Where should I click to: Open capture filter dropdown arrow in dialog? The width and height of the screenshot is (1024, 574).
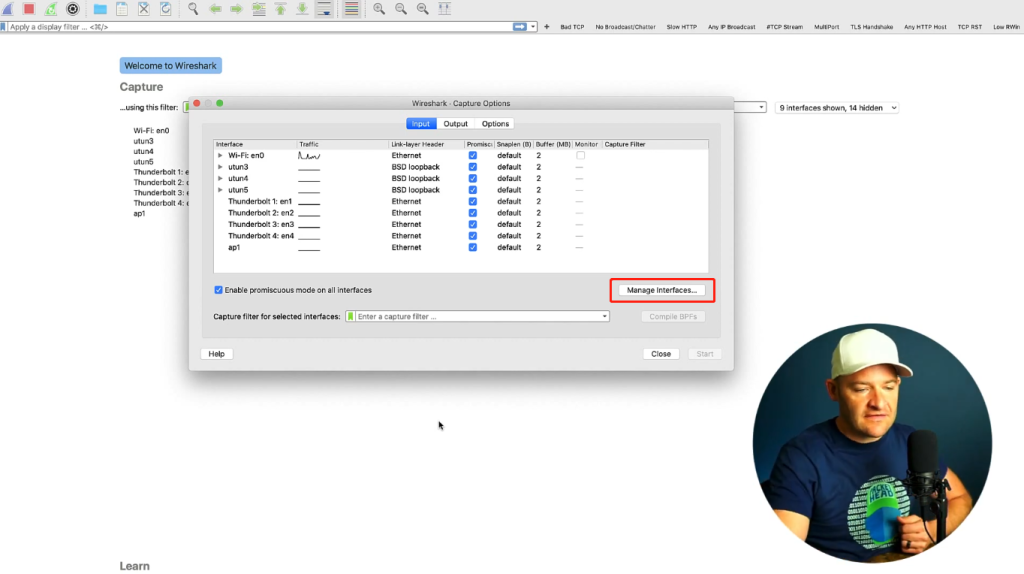click(x=605, y=317)
